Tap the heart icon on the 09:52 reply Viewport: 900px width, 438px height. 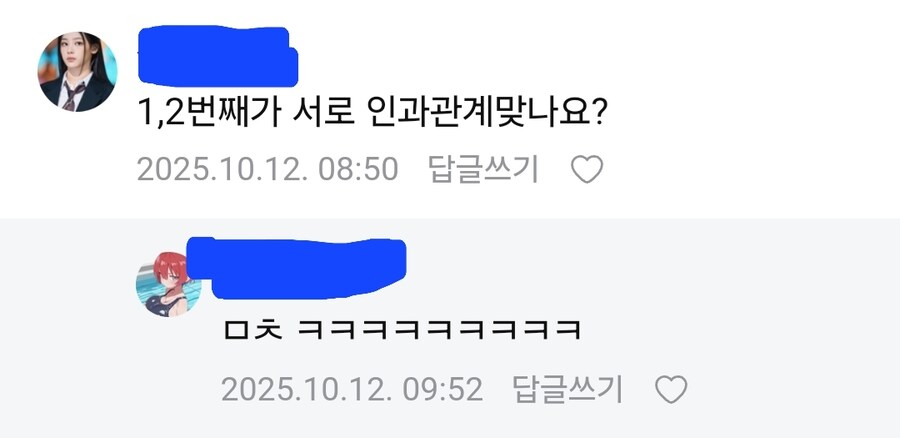(x=672, y=390)
